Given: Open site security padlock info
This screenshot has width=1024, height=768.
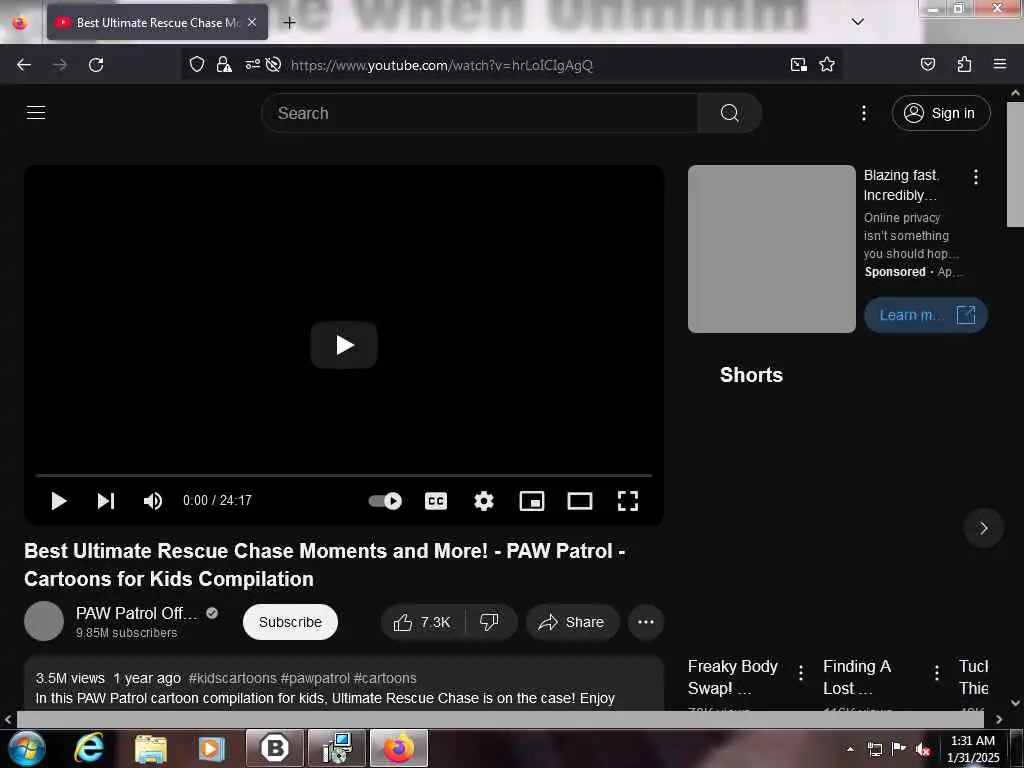Looking at the screenshot, I should click(224, 64).
